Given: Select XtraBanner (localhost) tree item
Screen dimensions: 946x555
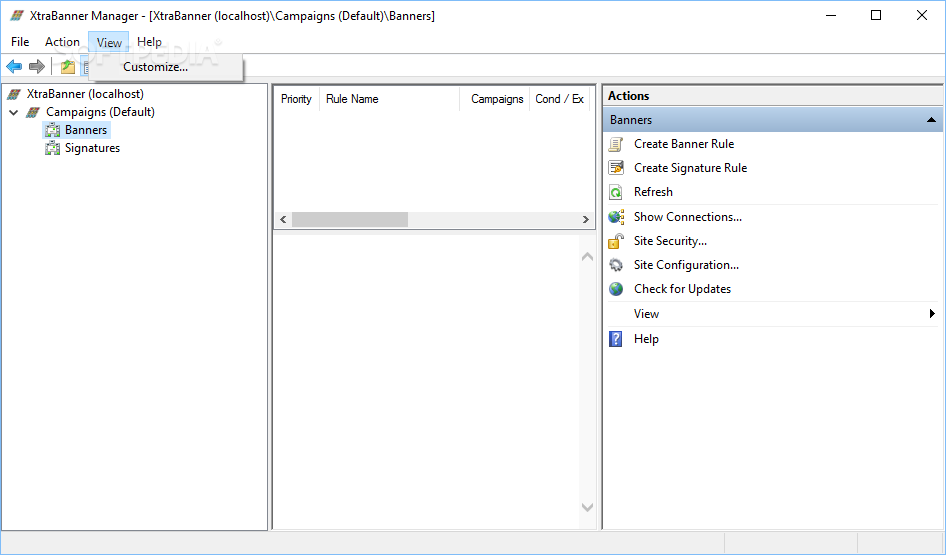Looking at the screenshot, I should tap(85, 94).
